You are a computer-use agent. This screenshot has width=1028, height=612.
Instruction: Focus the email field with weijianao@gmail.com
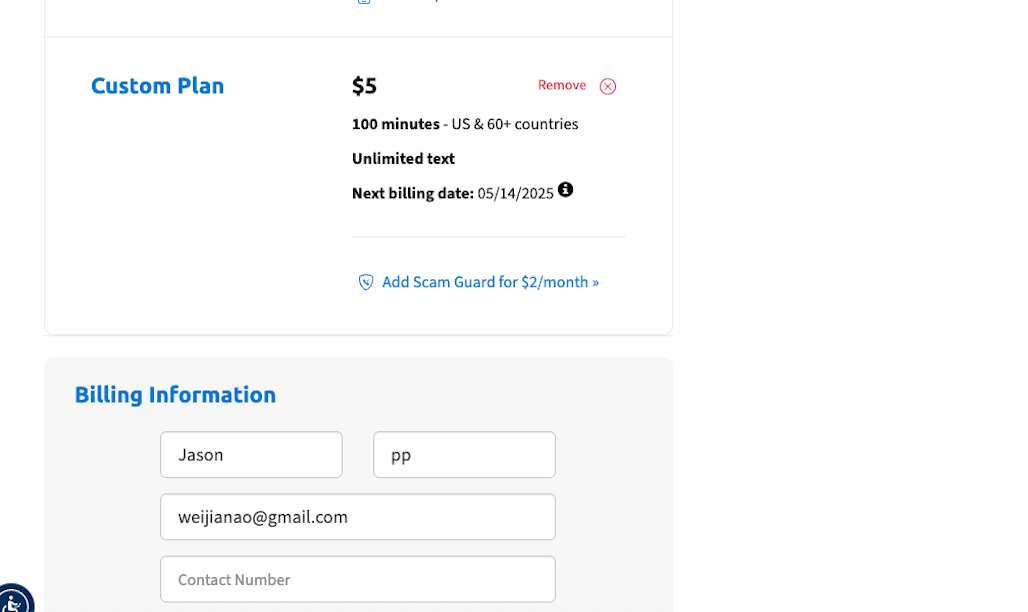(357, 517)
